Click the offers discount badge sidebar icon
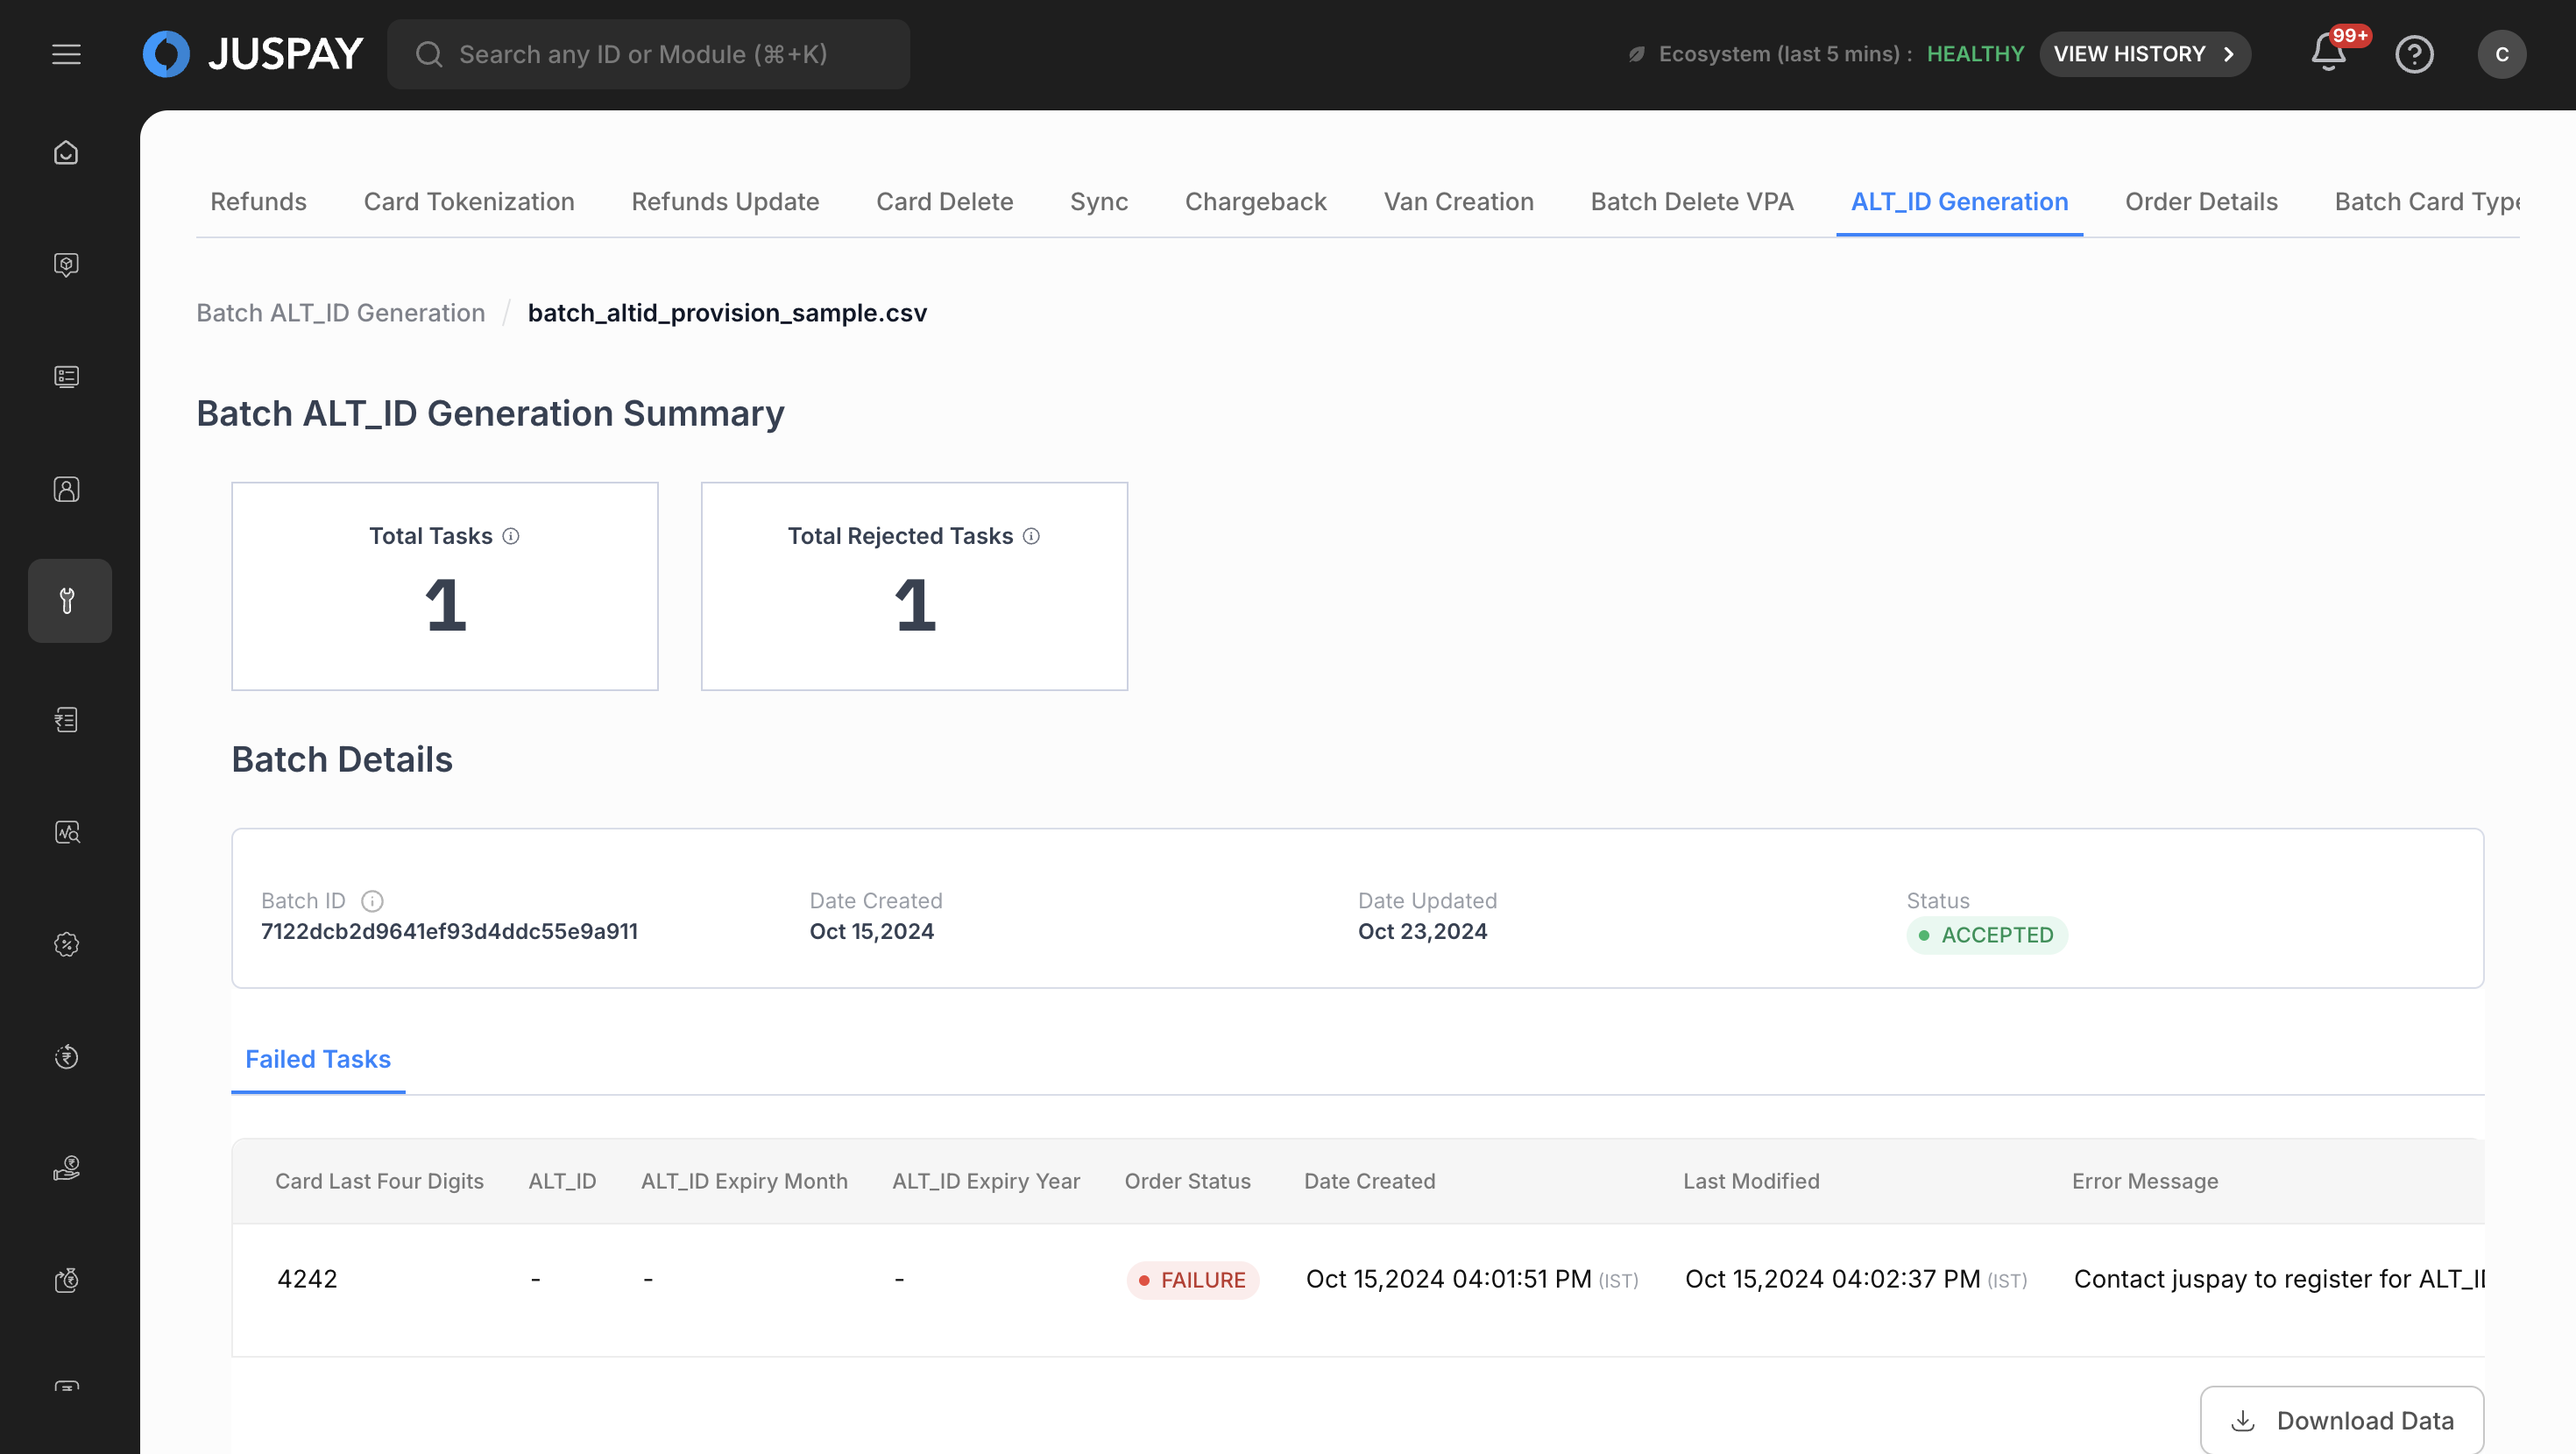Image resolution: width=2576 pixels, height=1454 pixels. [66, 944]
